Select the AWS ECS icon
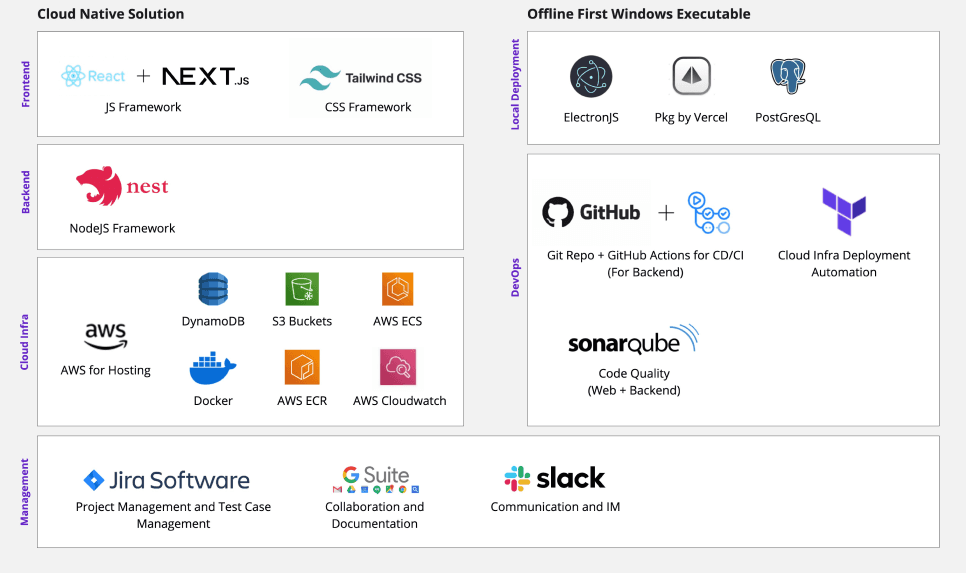The width and height of the screenshot is (966, 573). tap(397, 289)
